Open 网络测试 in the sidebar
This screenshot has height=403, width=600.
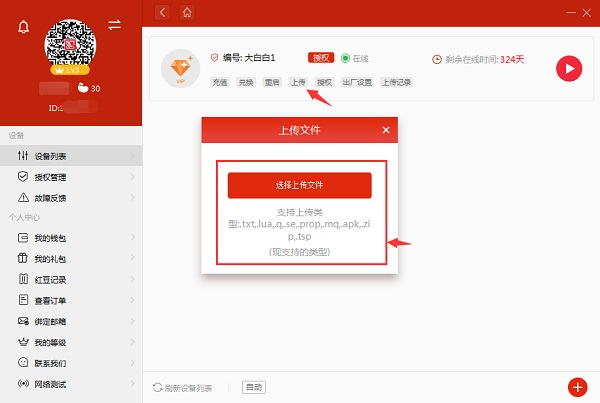(x=71, y=384)
